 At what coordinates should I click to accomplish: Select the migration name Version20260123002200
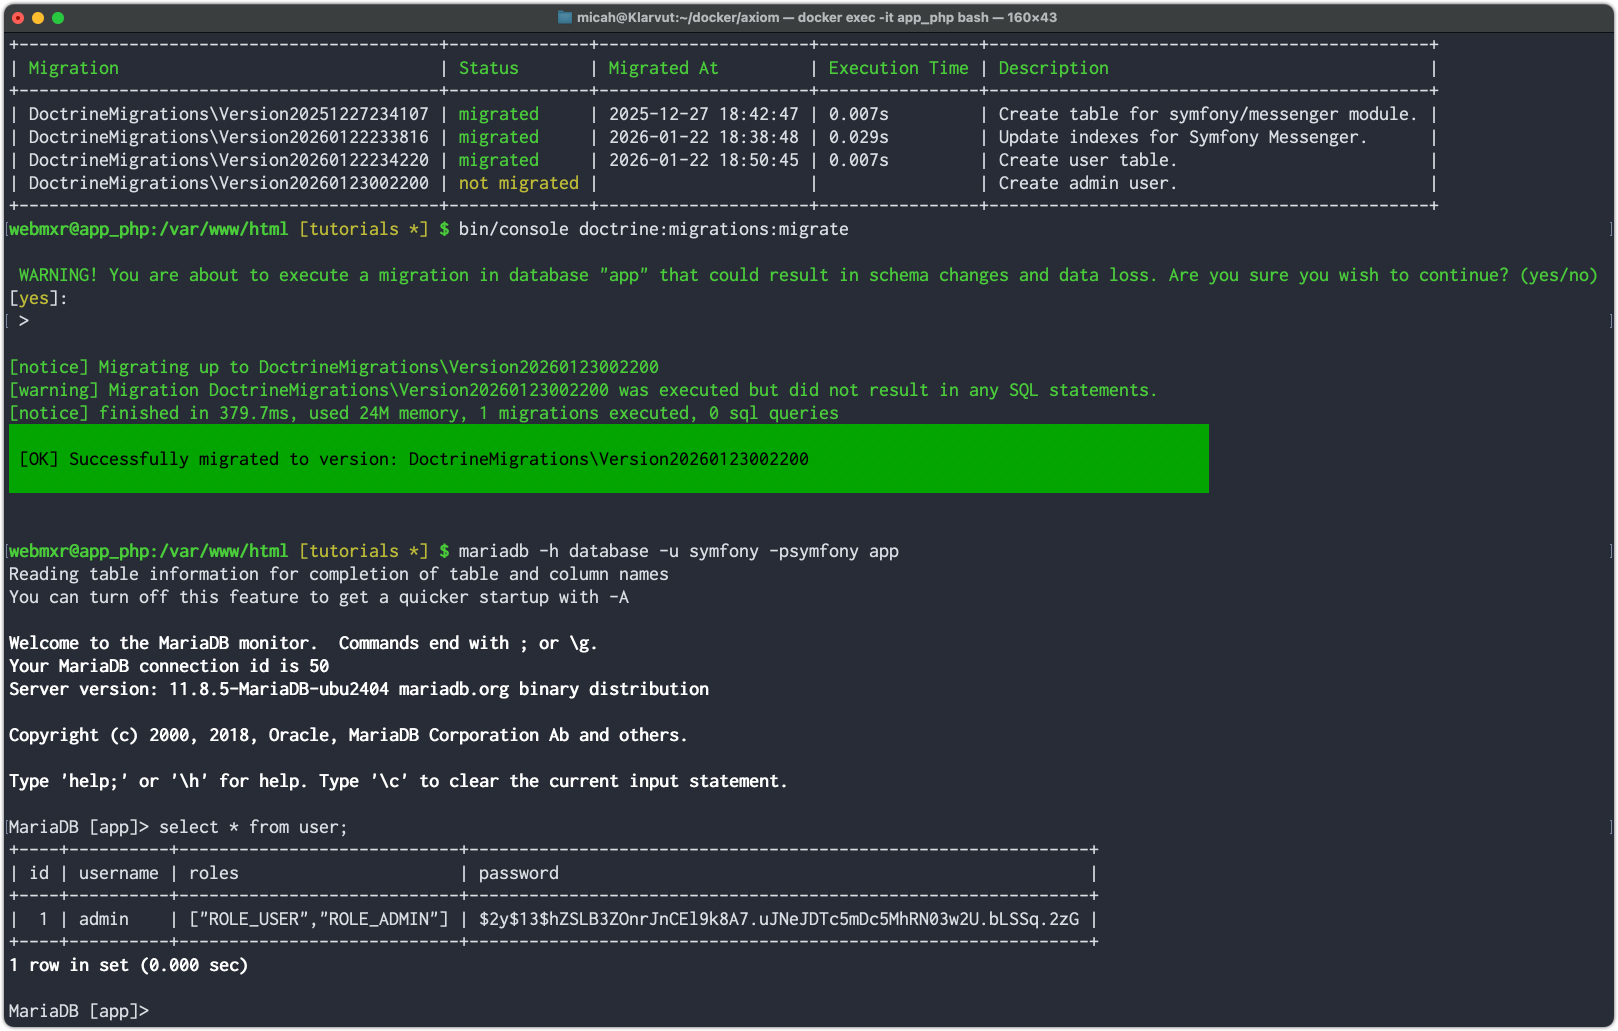click(228, 183)
